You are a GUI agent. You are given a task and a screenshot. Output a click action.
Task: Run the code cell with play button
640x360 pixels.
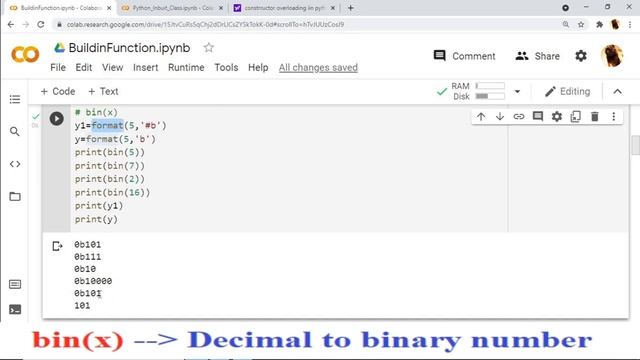56,119
